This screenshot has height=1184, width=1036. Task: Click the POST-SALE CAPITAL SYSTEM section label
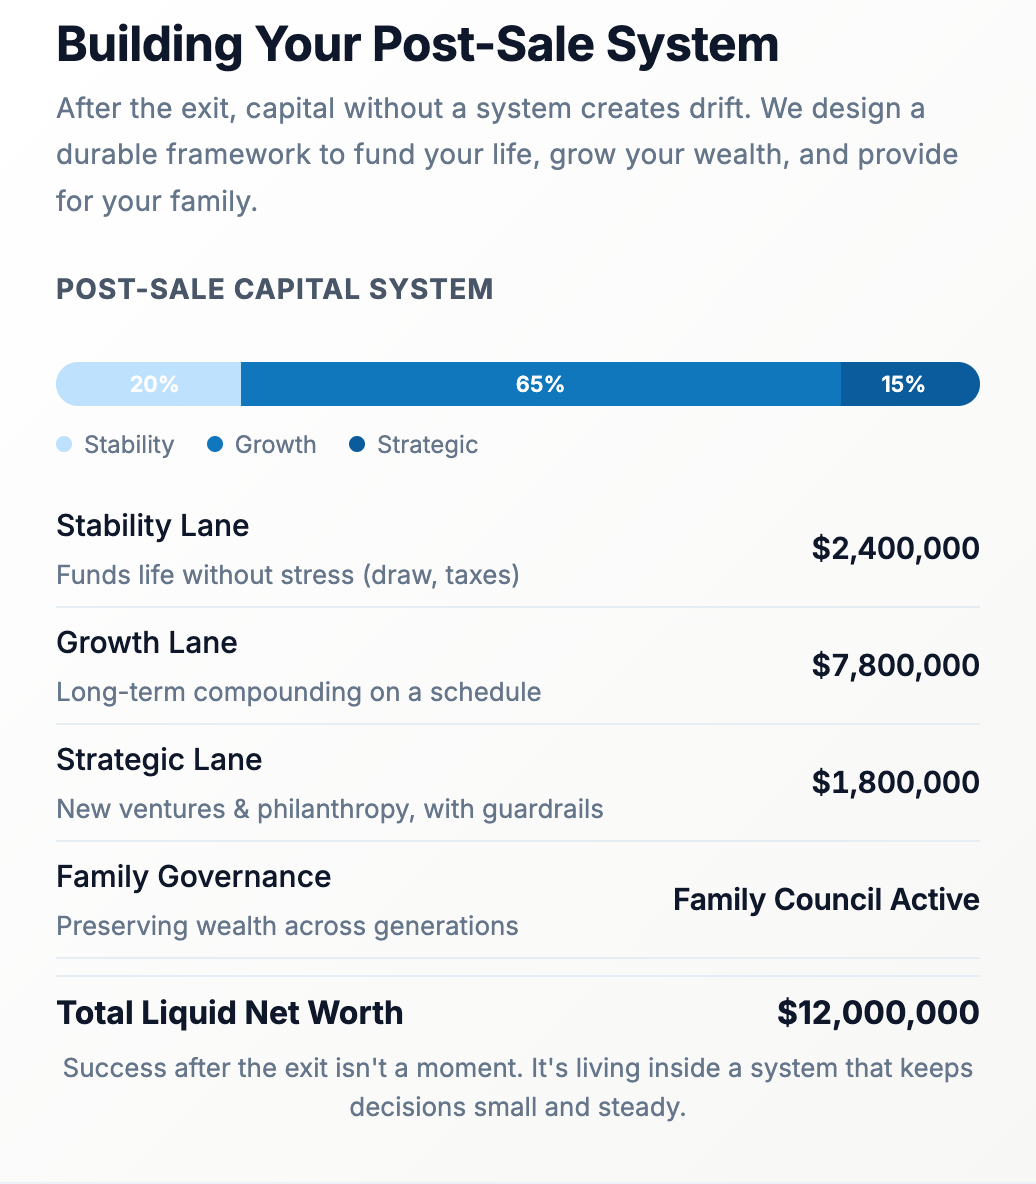[x=275, y=289]
